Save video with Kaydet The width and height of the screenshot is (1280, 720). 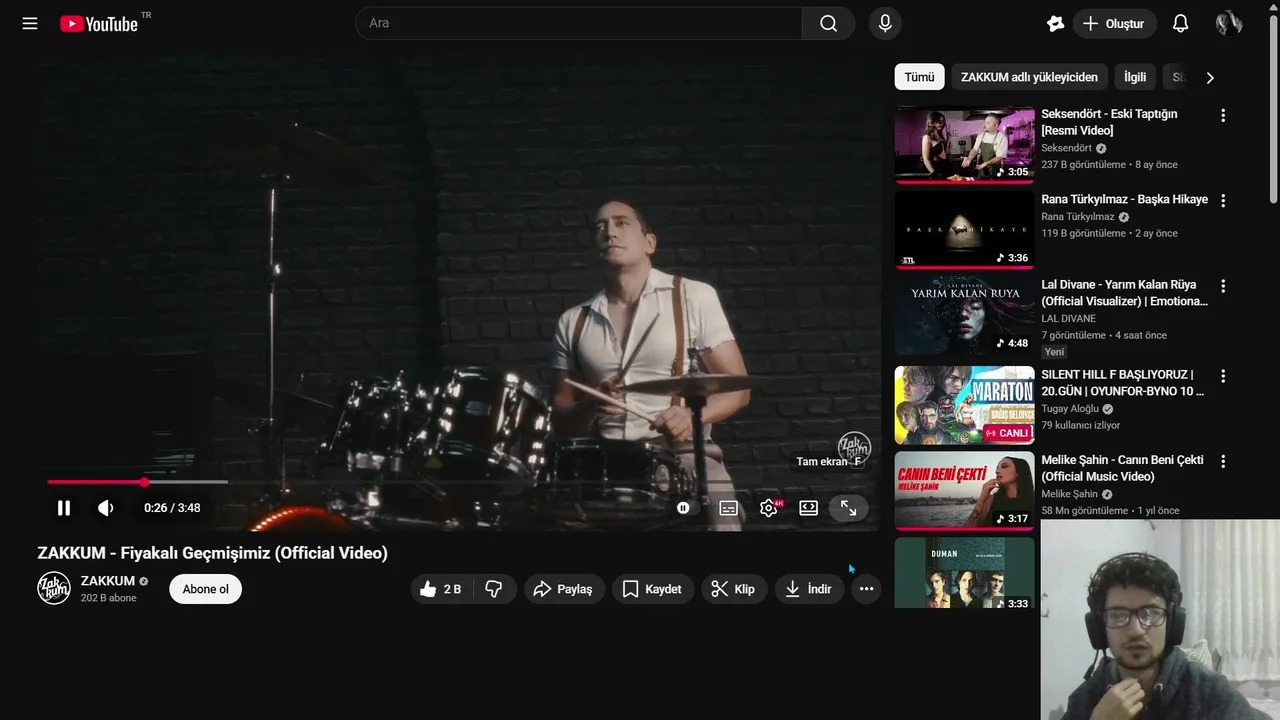(x=653, y=589)
